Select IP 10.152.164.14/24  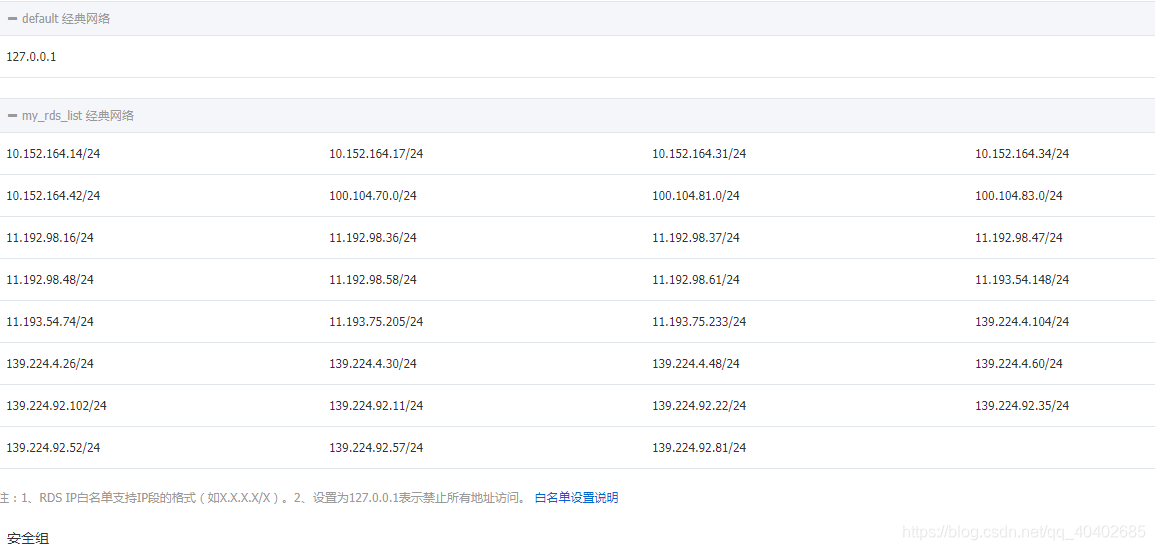click(x=53, y=154)
